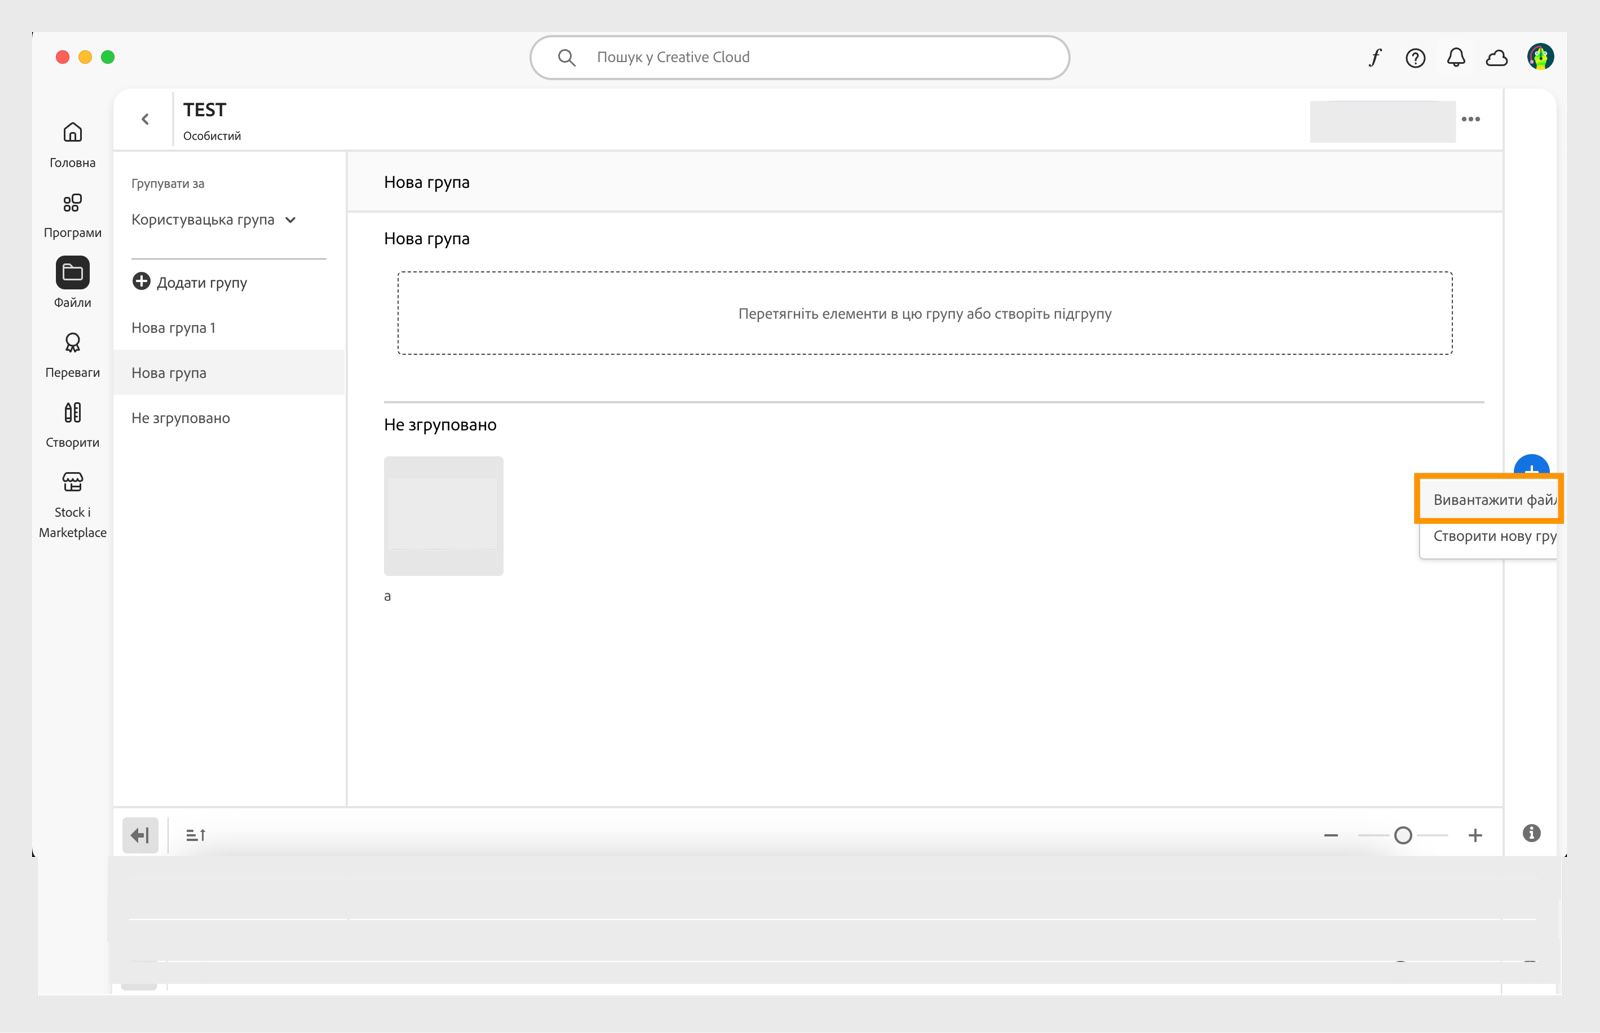Open the help question mark icon
This screenshot has height=1033, width=1600.
coord(1415,58)
